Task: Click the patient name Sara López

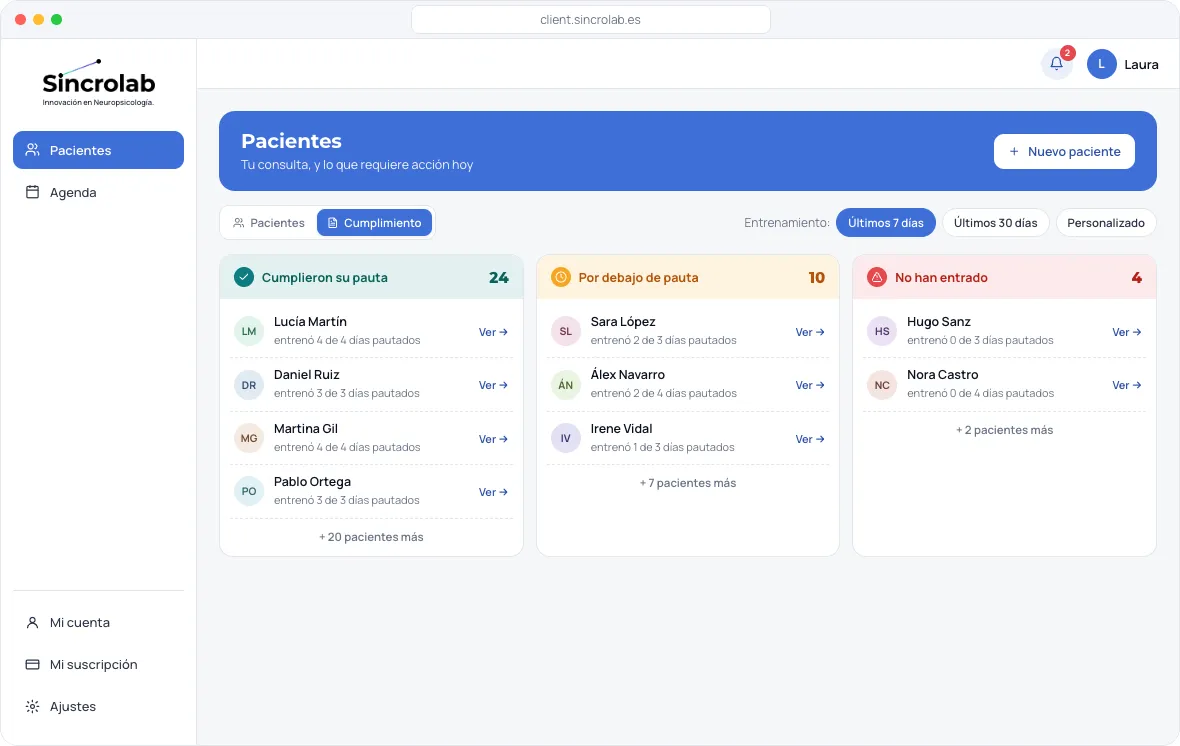Action: [x=623, y=321]
